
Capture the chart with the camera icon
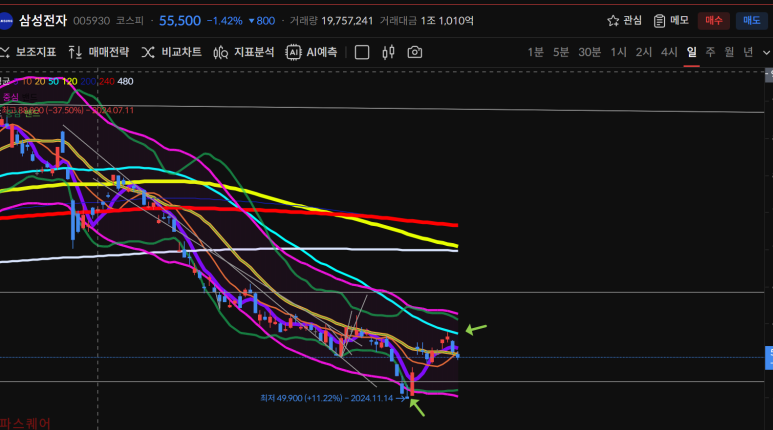coord(415,52)
